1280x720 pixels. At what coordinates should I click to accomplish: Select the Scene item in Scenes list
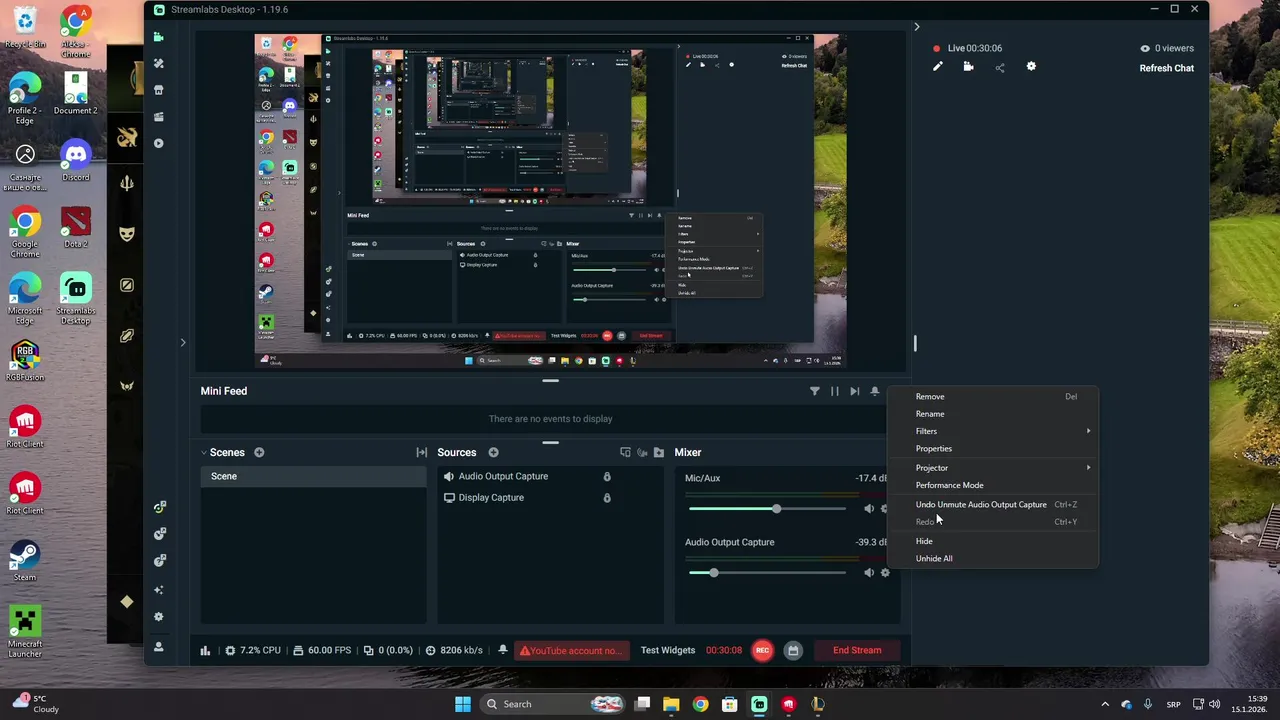click(x=313, y=477)
